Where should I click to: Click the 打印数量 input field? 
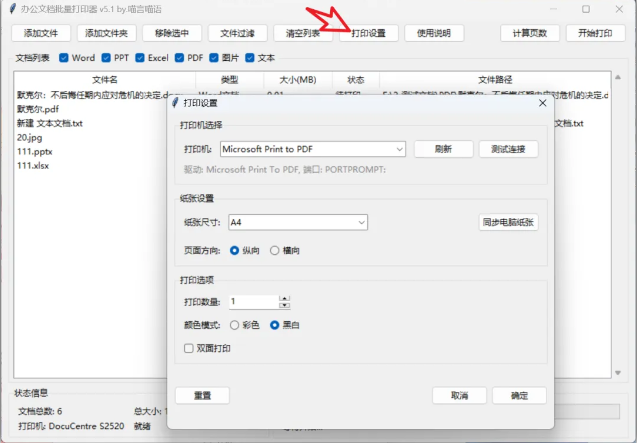pos(252,301)
